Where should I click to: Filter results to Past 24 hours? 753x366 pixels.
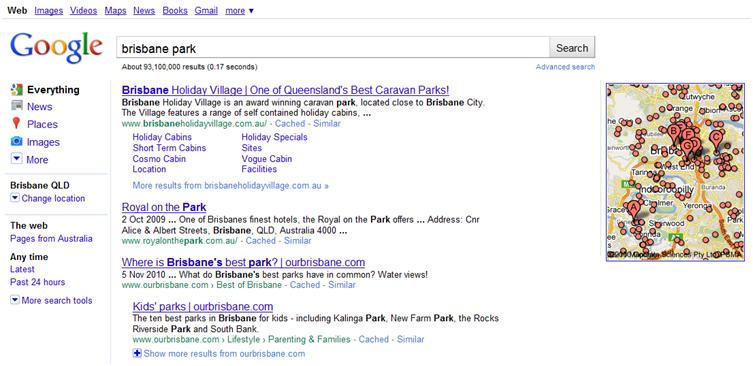(37, 282)
